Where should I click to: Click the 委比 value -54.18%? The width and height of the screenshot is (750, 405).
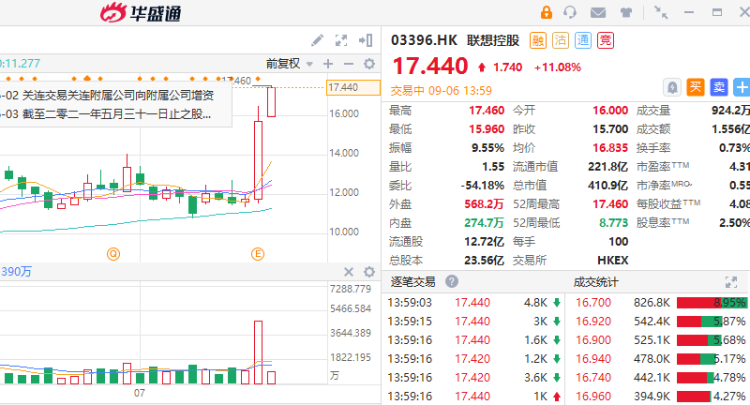[483, 186]
